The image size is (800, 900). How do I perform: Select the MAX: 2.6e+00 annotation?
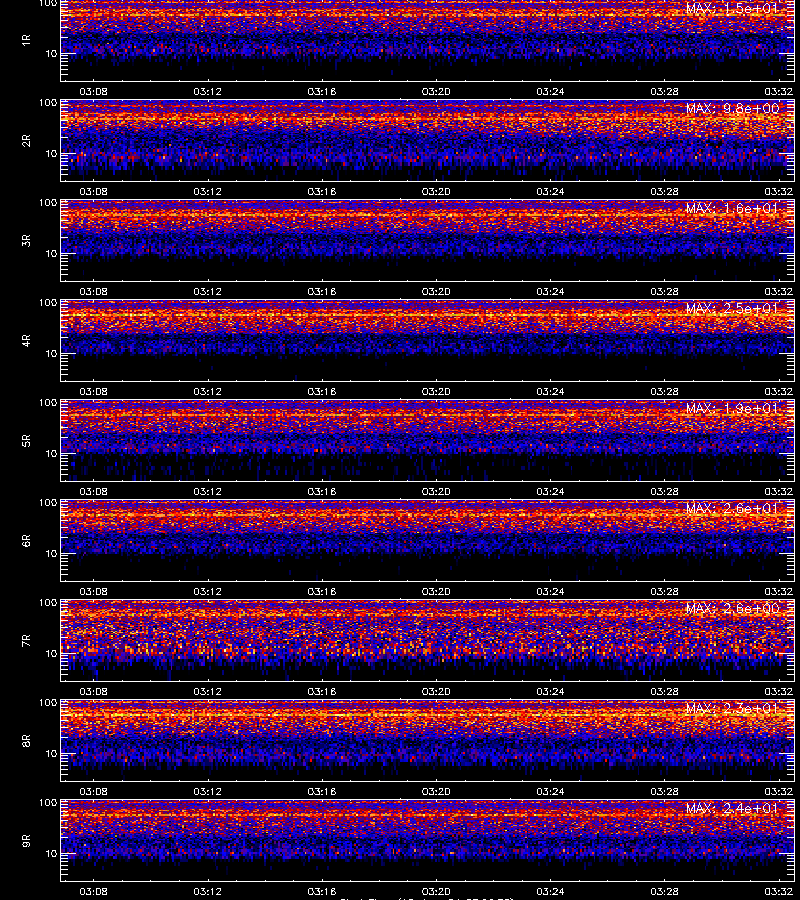pos(732,608)
